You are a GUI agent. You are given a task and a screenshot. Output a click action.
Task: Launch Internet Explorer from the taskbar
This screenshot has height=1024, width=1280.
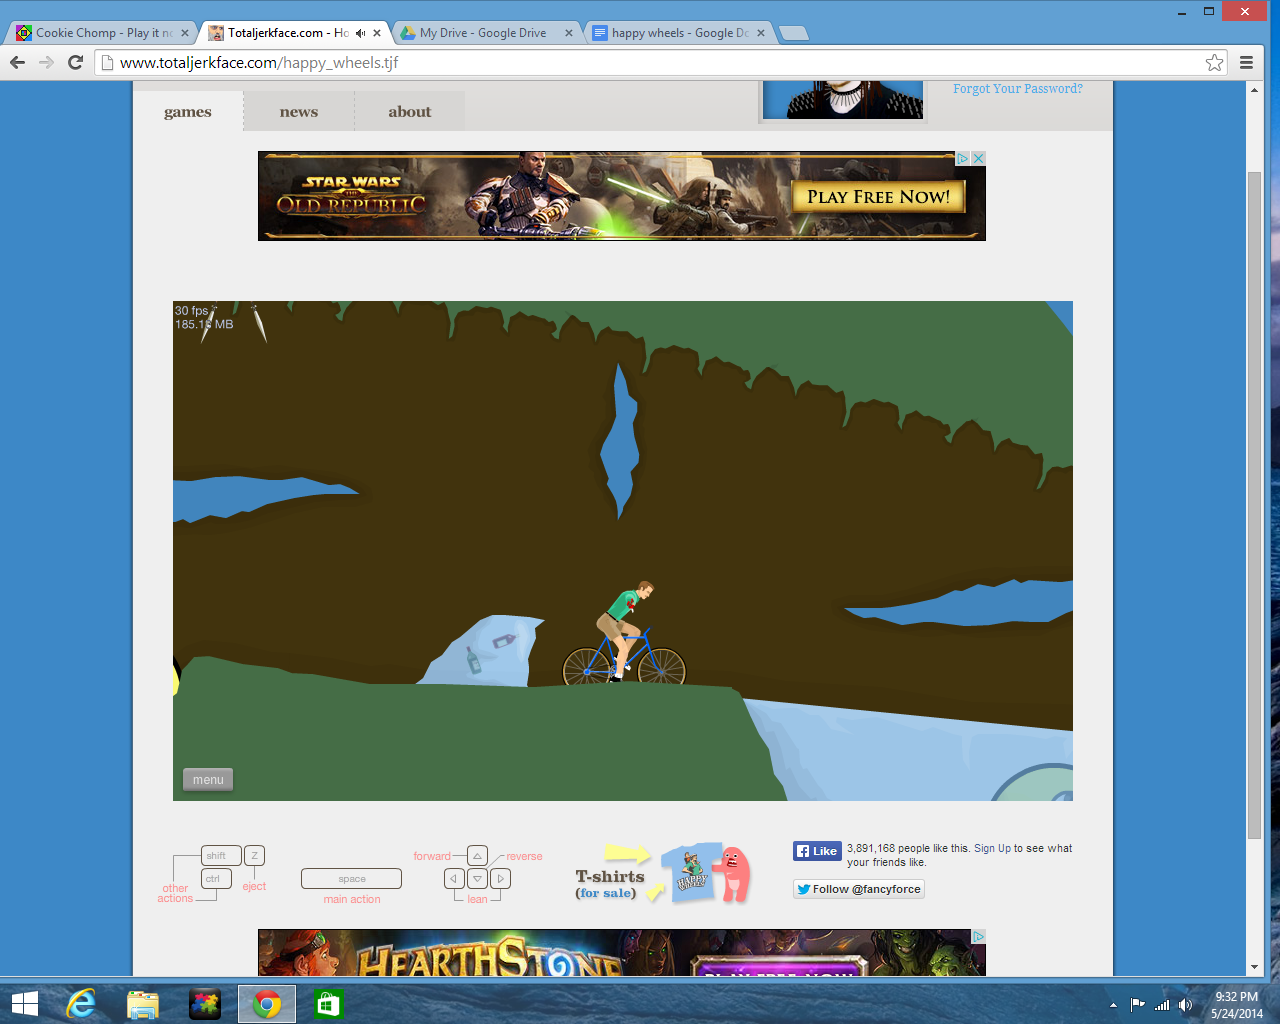point(81,1004)
